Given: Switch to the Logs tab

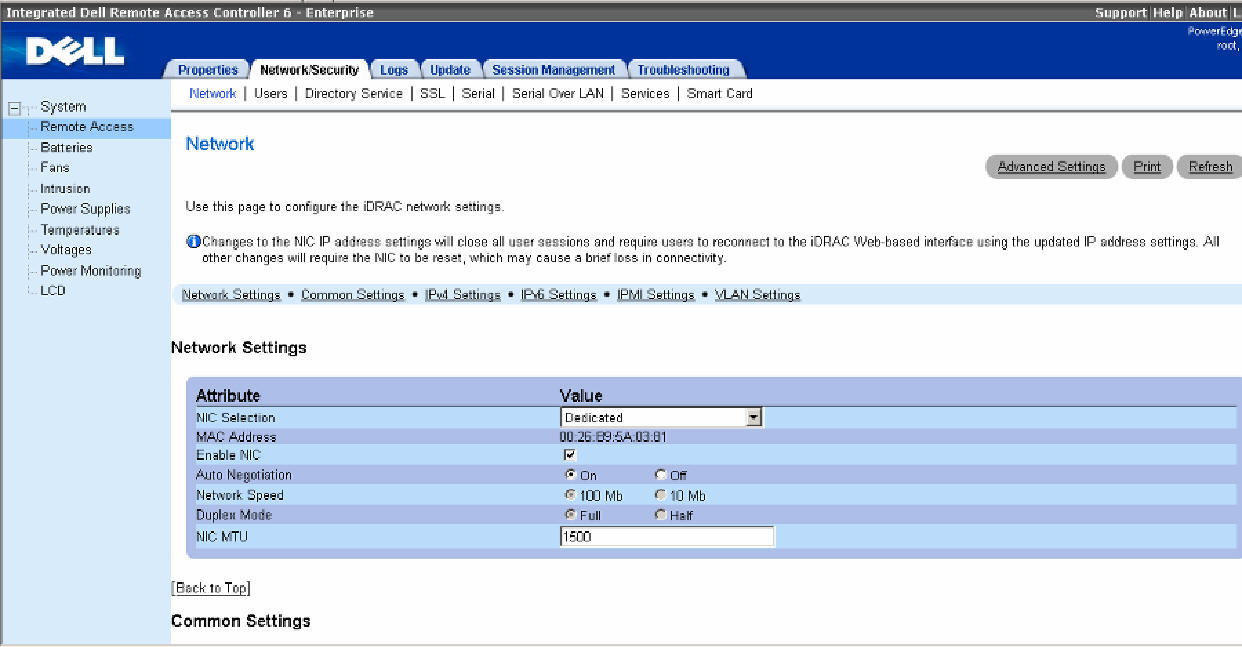Looking at the screenshot, I should pos(394,70).
